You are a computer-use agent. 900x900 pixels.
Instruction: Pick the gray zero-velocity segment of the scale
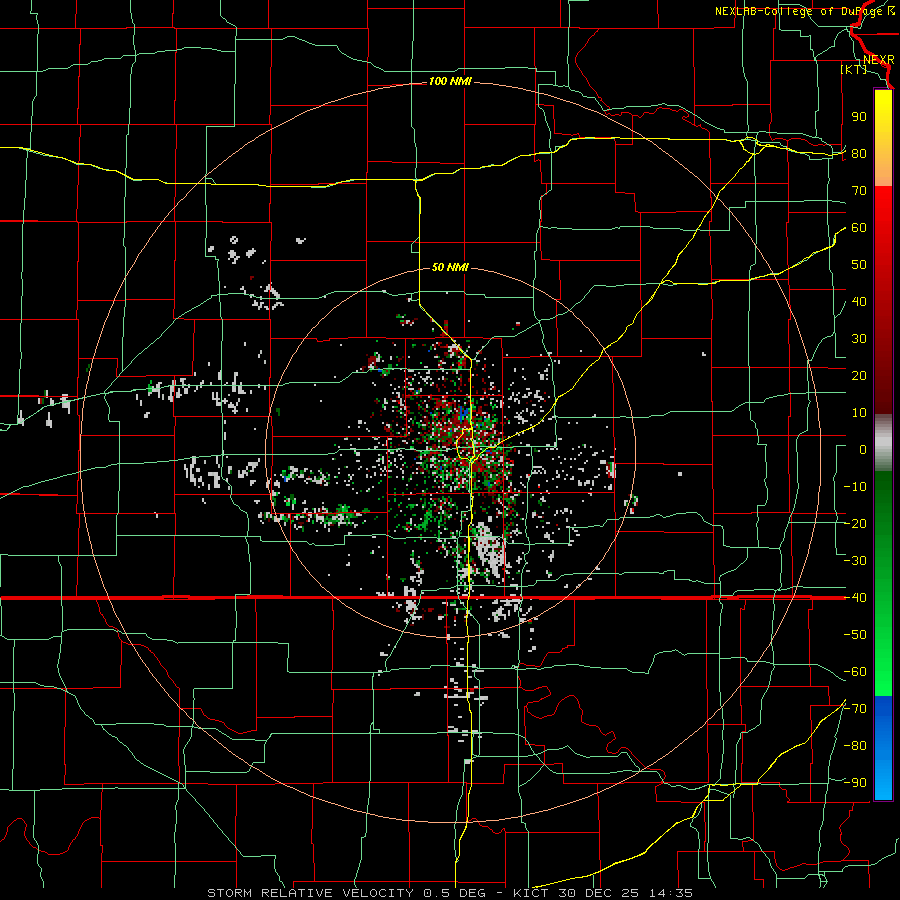(883, 442)
